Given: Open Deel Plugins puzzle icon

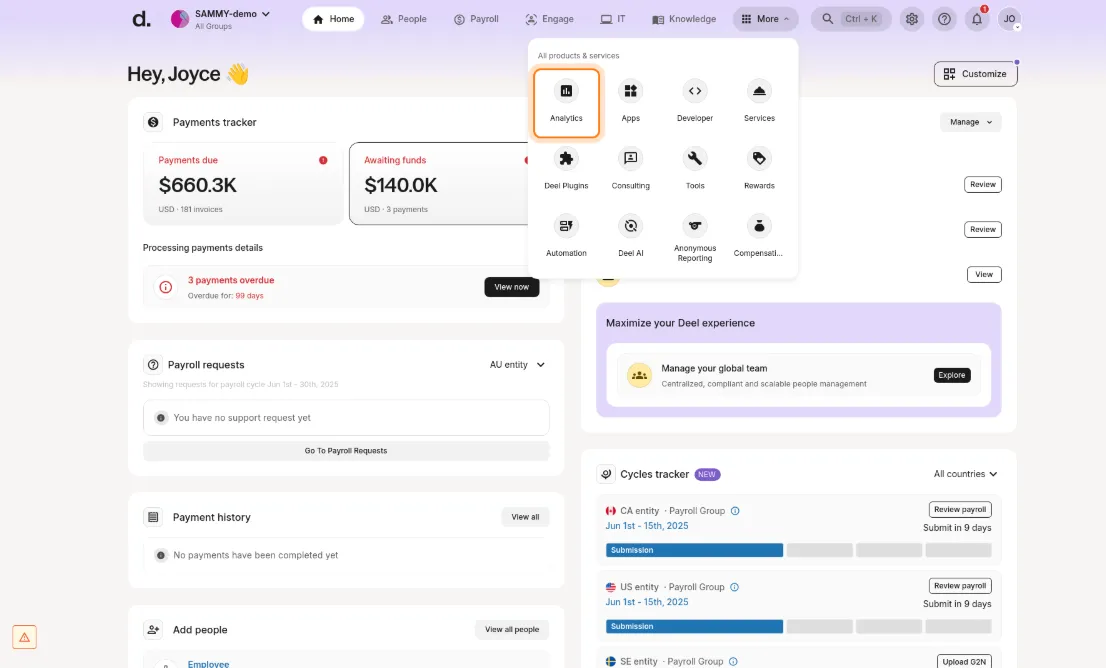Looking at the screenshot, I should [566, 159].
